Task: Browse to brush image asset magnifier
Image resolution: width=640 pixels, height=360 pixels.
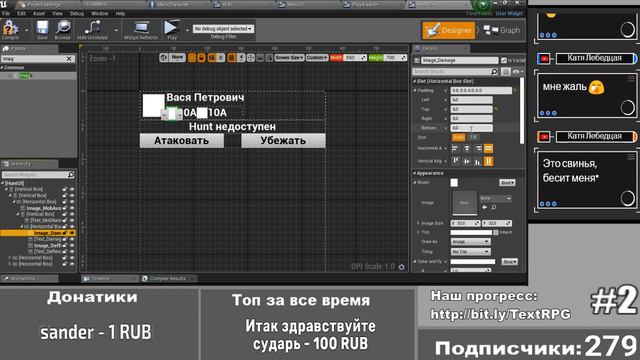Action: pyautogui.click(x=493, y=207)
